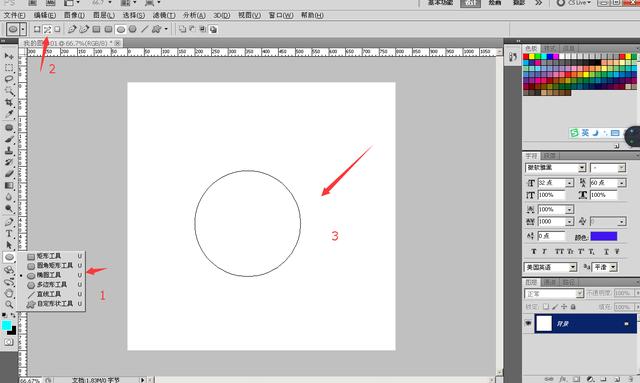
Task: Open shape geometry options dropdown arrow
Action: click(166, 29)
